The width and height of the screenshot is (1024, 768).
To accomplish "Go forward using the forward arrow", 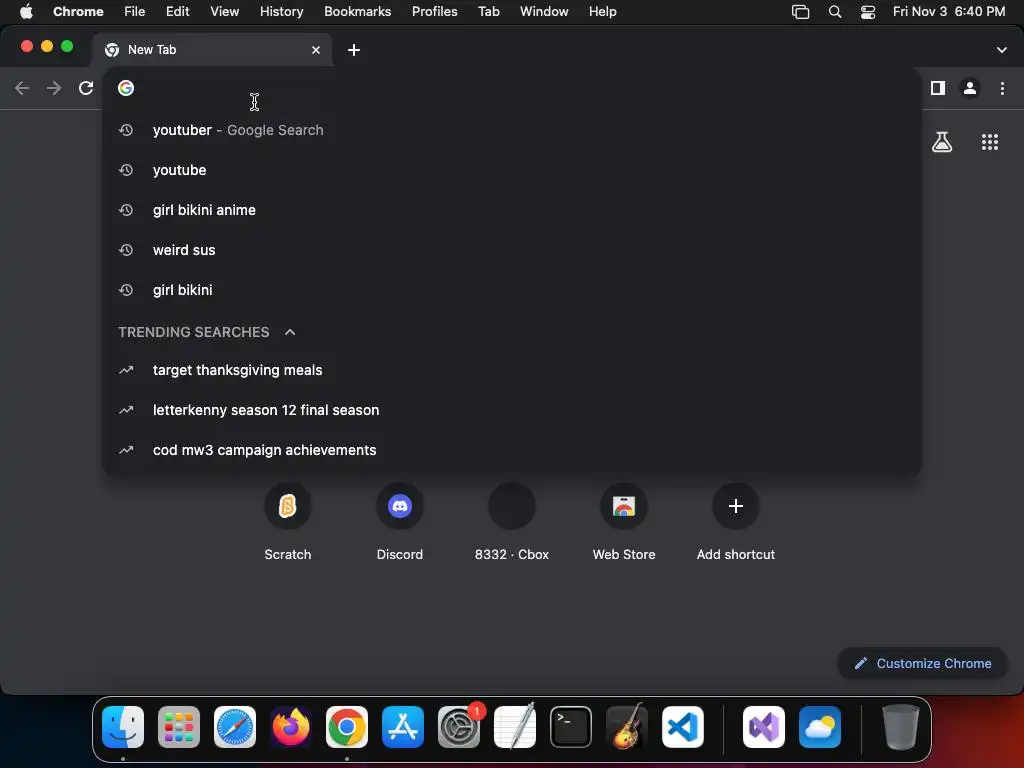I will (x=54, y=88).
